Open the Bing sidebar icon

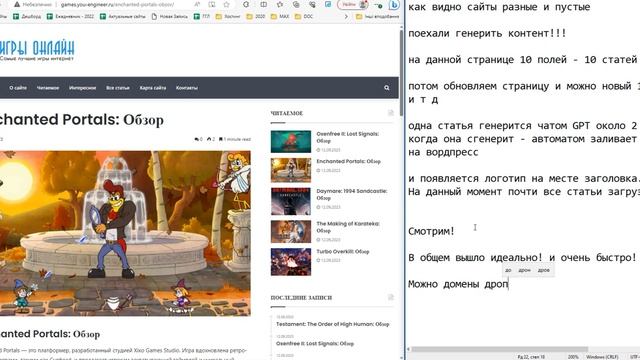click(394, 4)
